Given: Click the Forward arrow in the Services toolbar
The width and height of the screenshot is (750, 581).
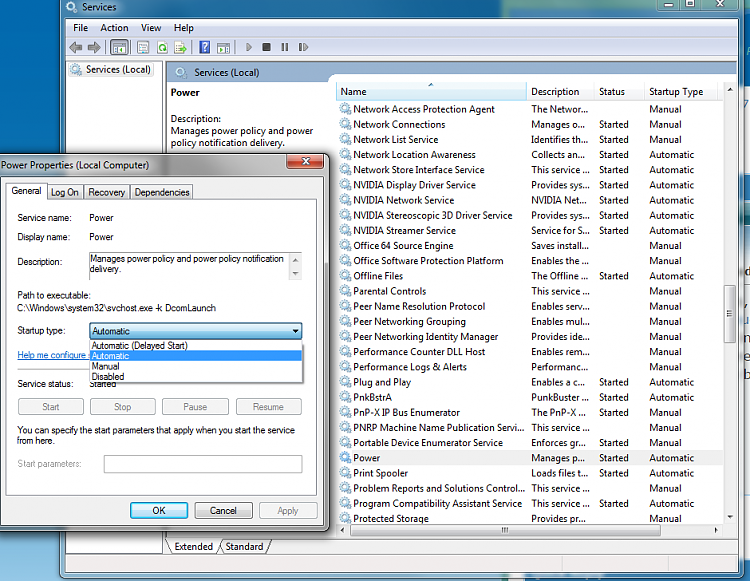Looking at the screenshot, I should click(x=94, y=47).
